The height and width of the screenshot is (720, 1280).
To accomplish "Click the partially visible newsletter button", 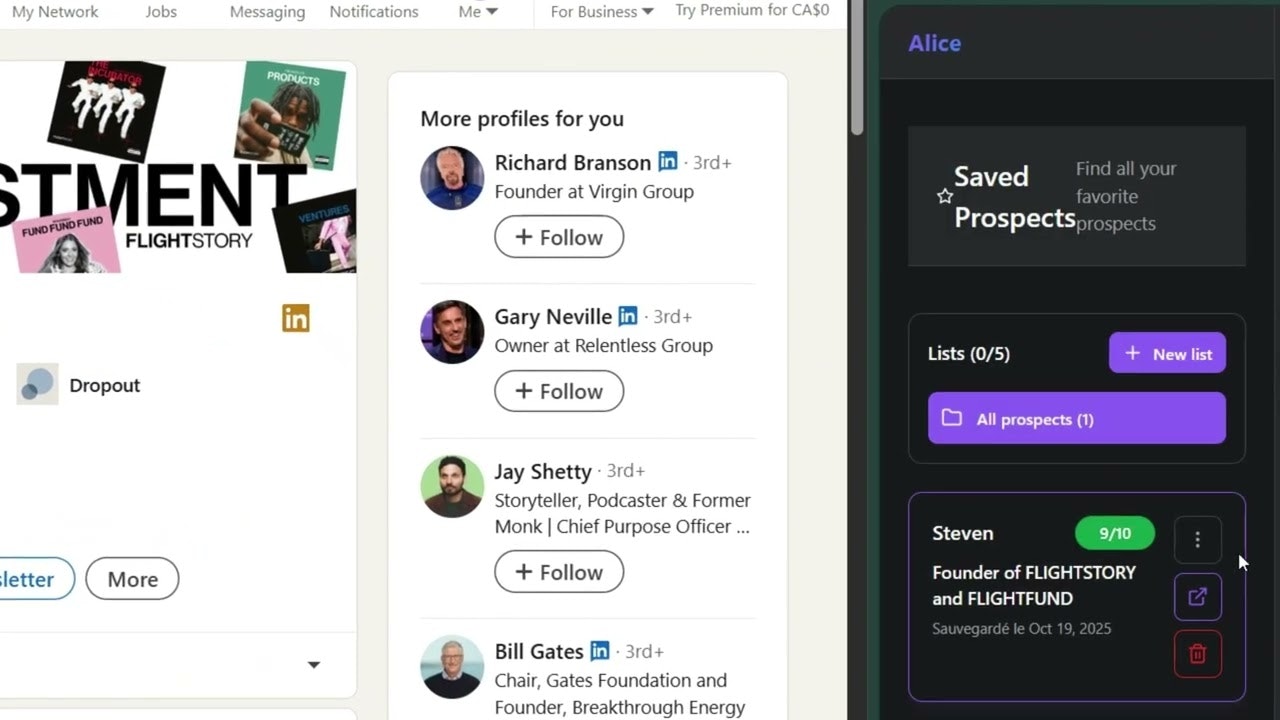I will tap(36, 579).
